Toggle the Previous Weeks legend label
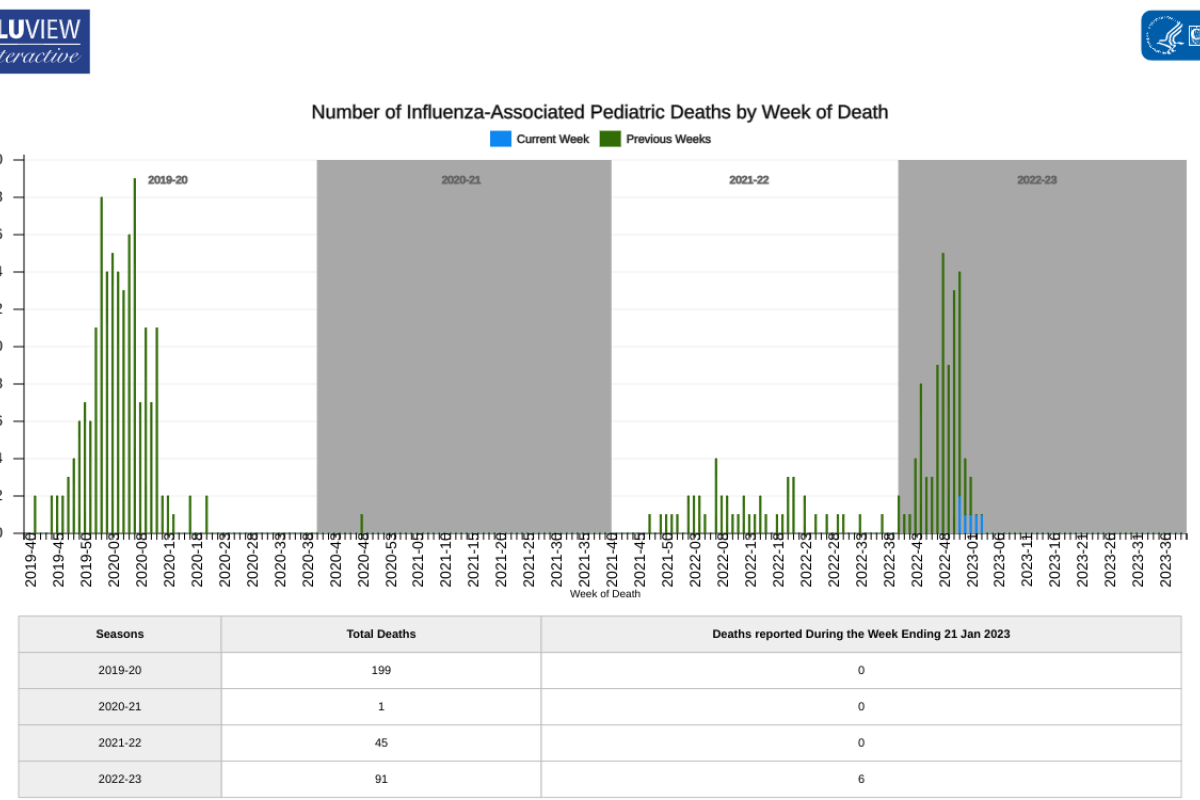 click(x=668, y=139)
